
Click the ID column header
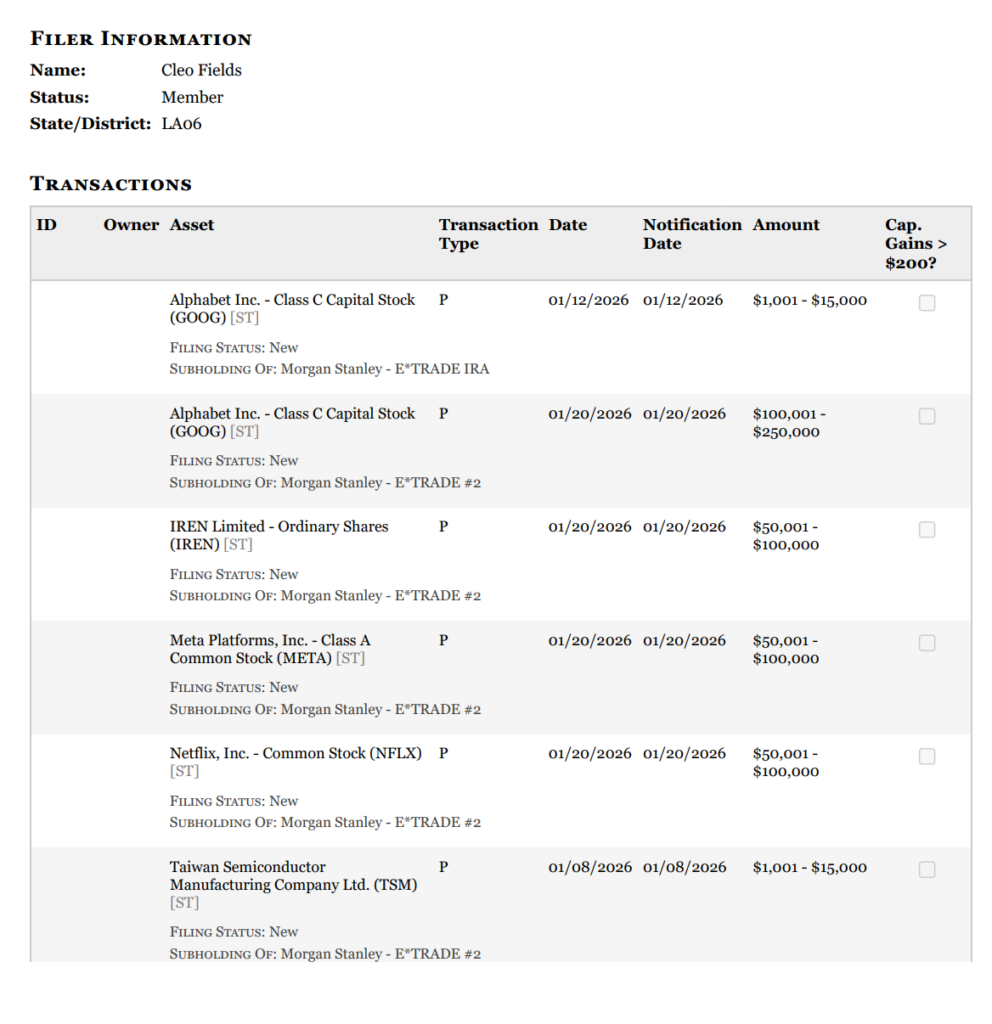tap(47, 225)
